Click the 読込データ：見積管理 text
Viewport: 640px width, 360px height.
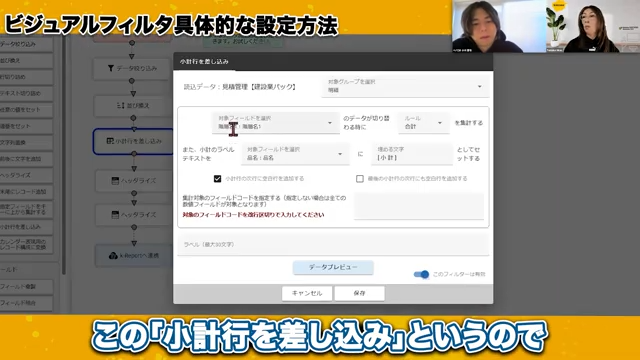240,87
